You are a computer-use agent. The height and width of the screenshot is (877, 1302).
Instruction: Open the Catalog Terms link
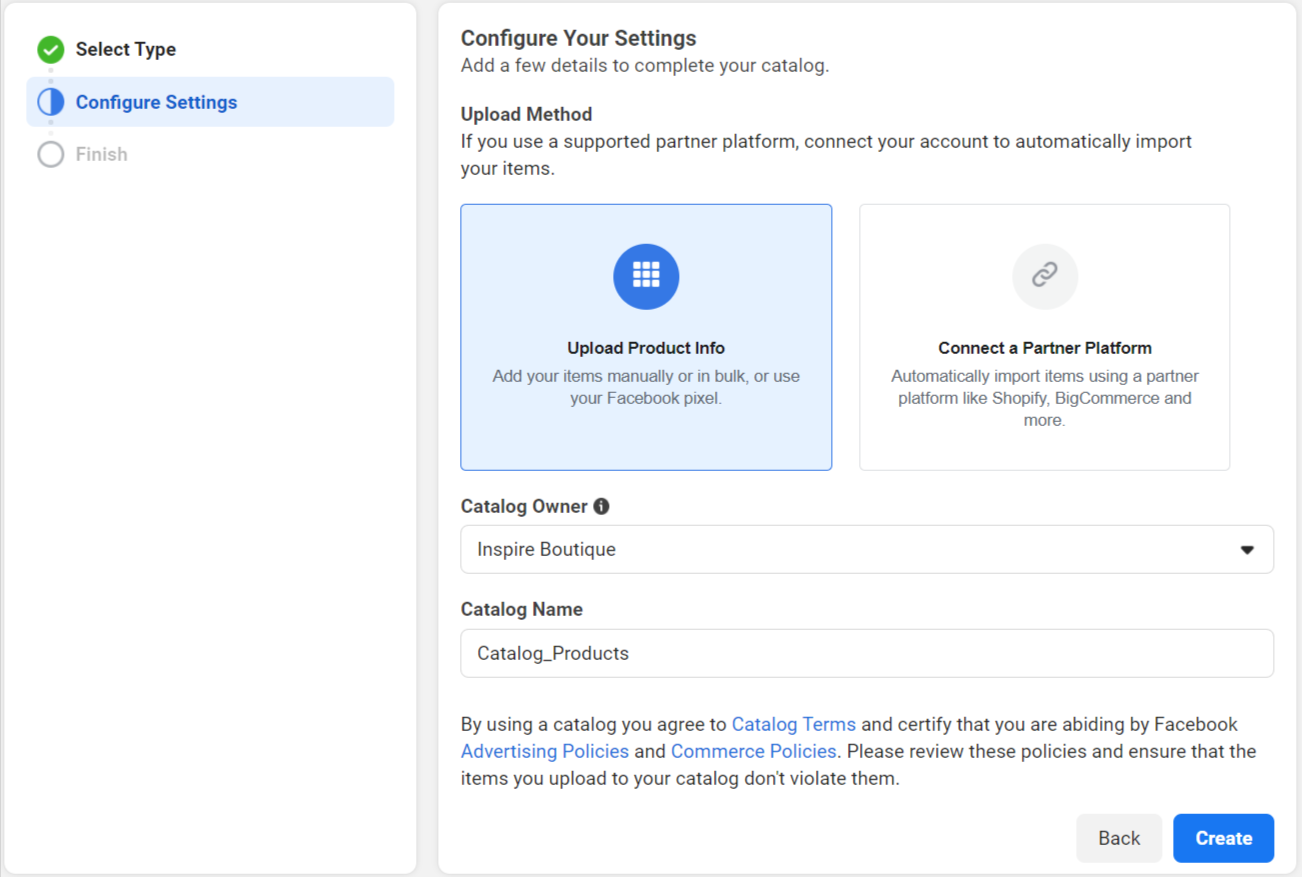click(x=794, y=724)
